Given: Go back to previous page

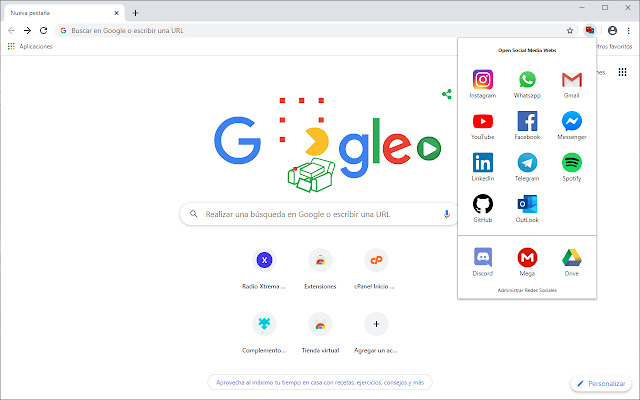Looking at the screenshot, I should [x=11, y=31].
